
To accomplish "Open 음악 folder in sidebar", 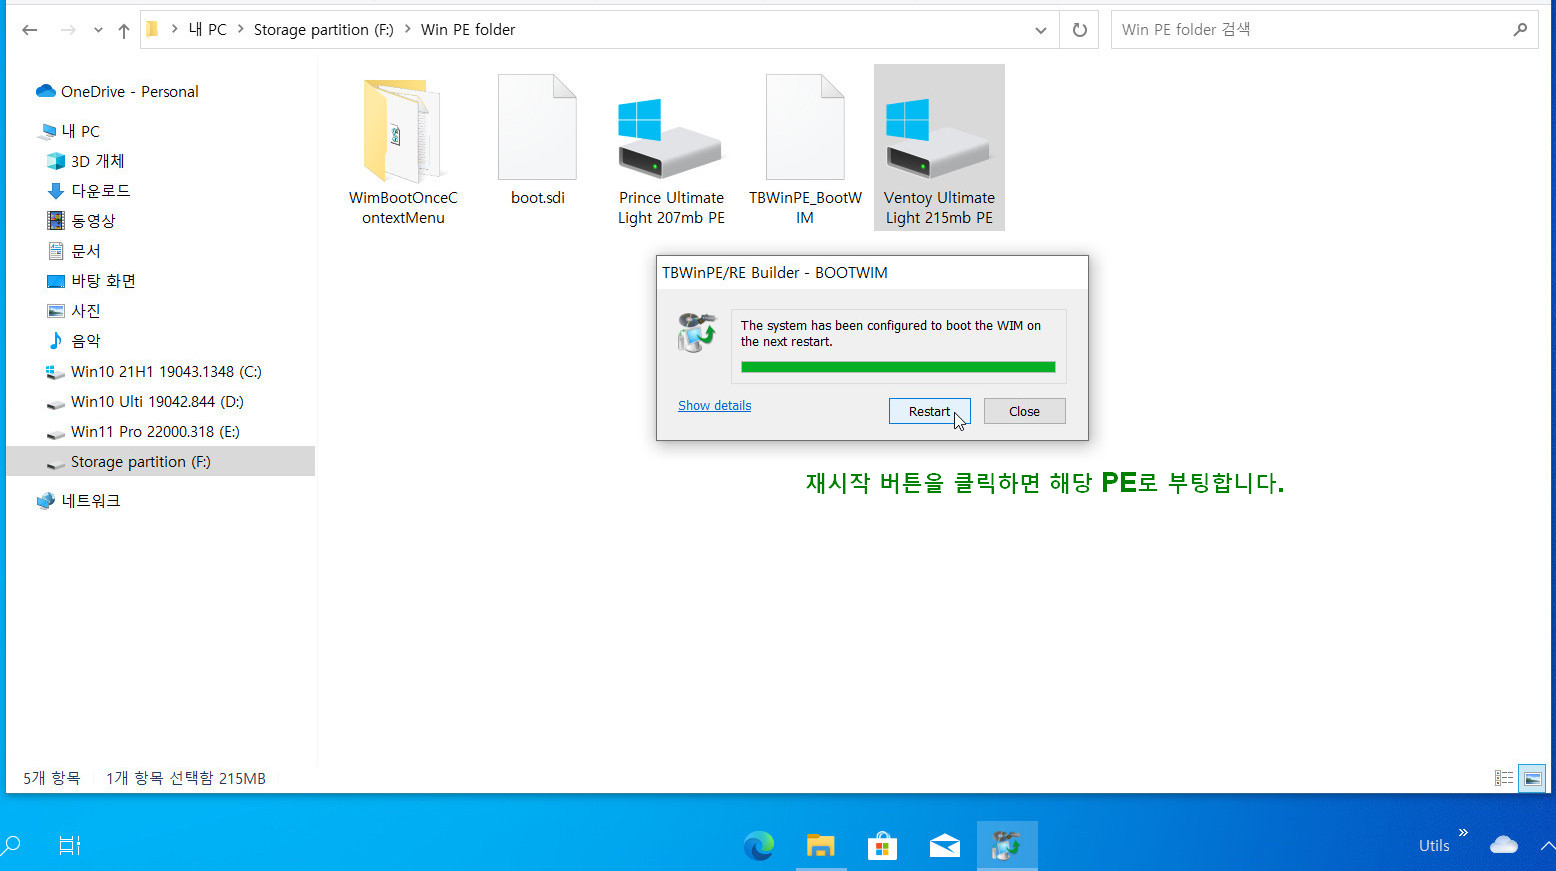I will pos(74,341).
